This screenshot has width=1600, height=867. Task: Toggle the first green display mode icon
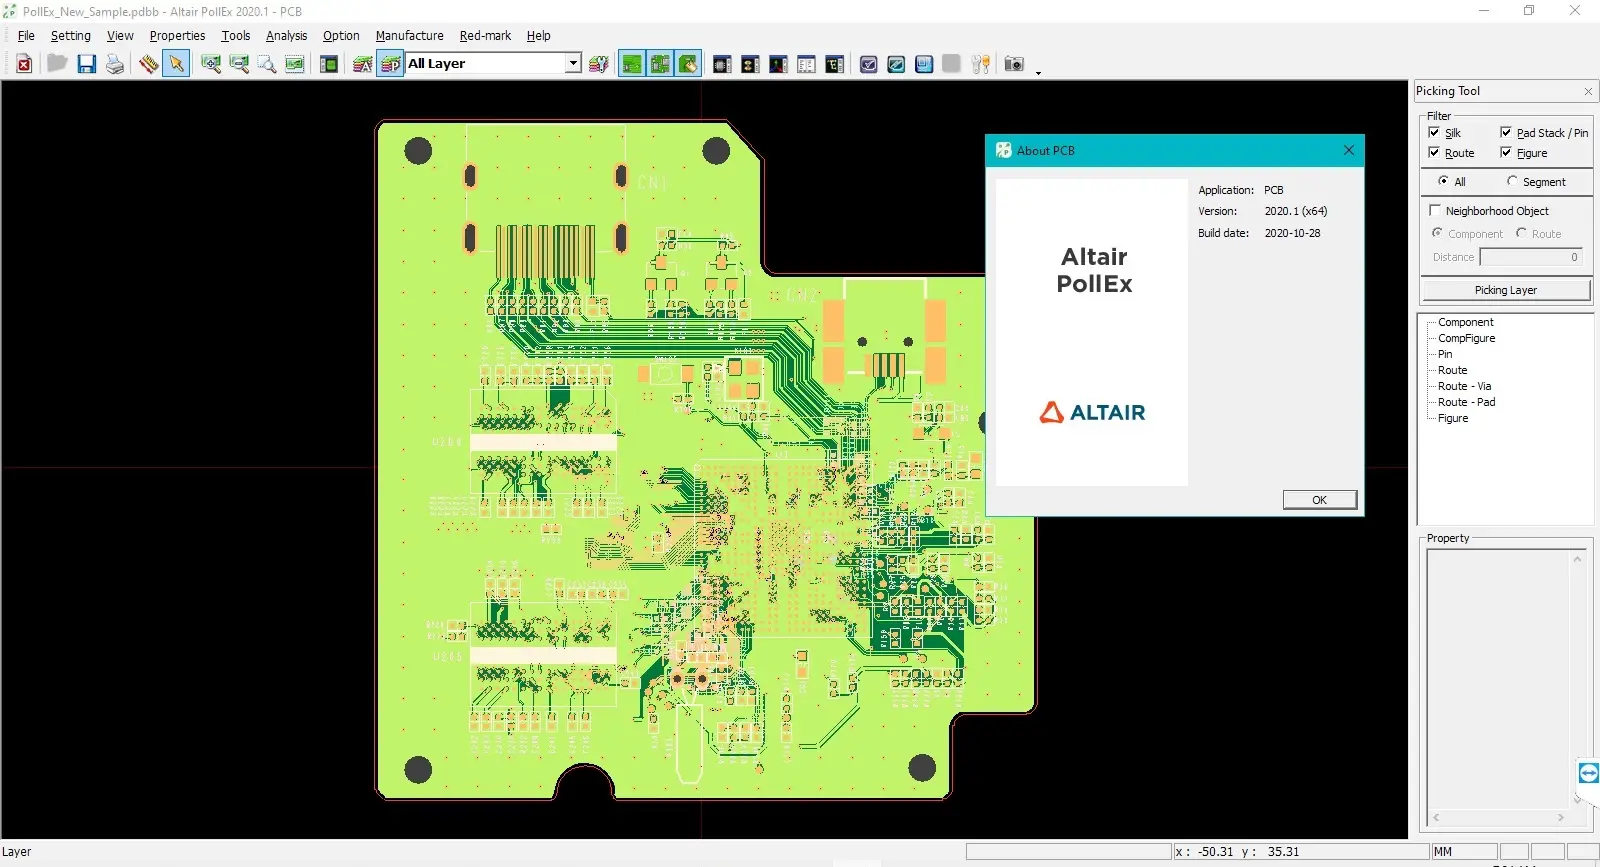pos(632,64)
